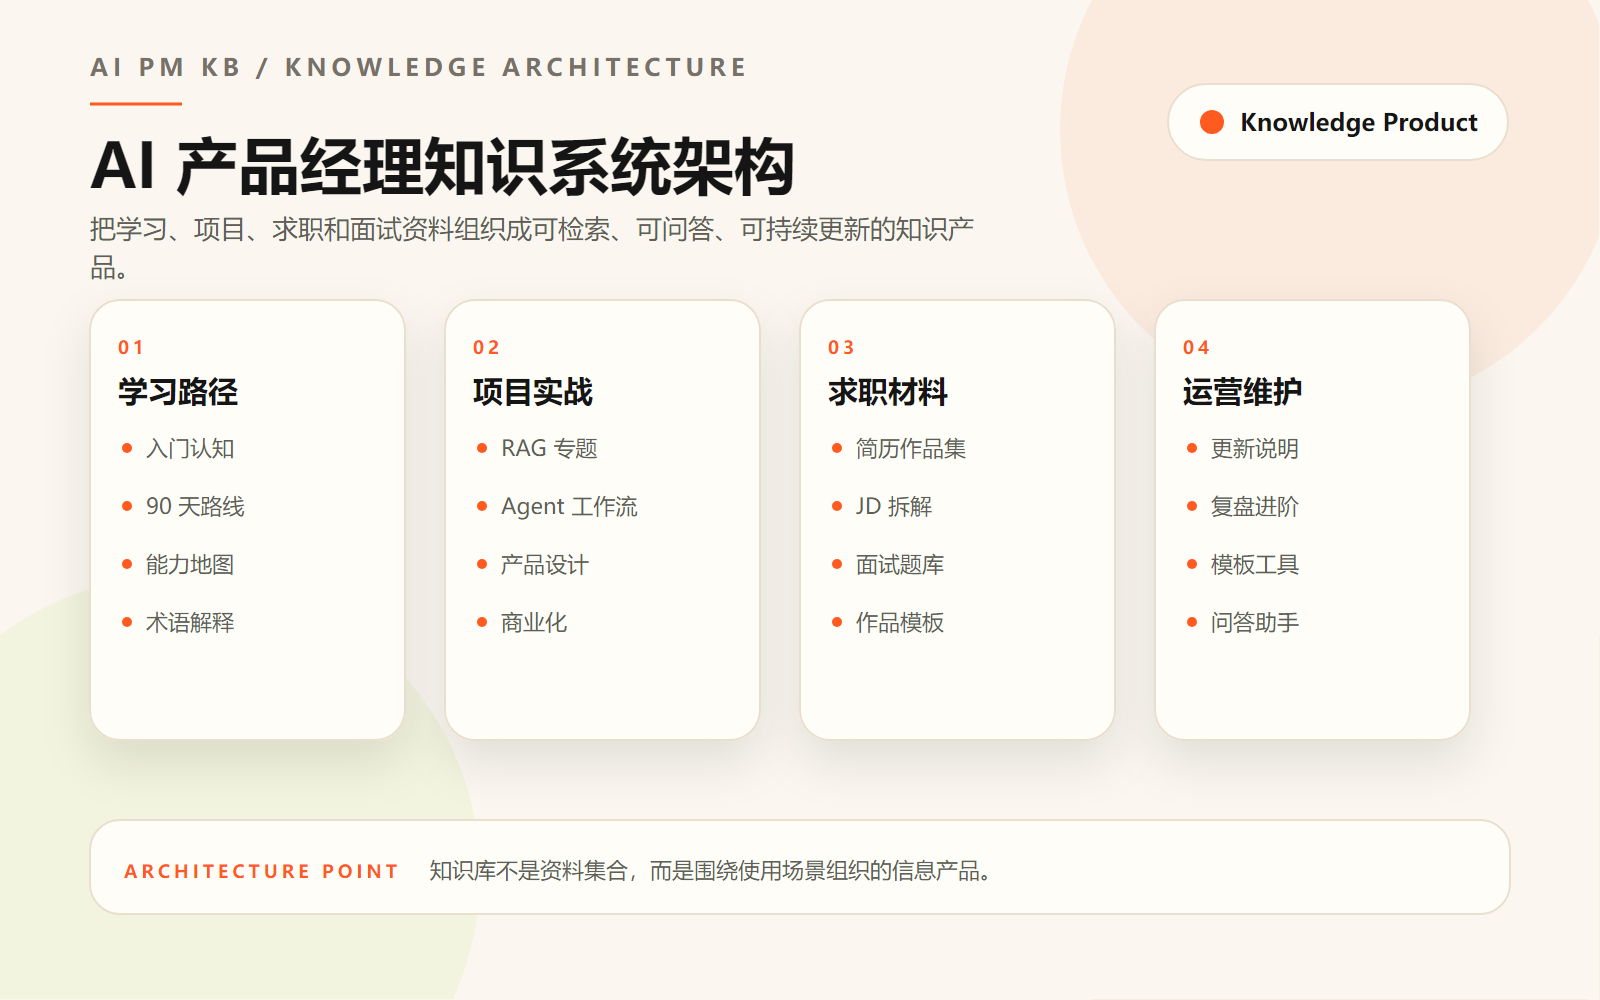Viewport: 1600px width, 1000px height.
Task: Click the title AI 产品经理知识系统架构
Action: (442, 166)
